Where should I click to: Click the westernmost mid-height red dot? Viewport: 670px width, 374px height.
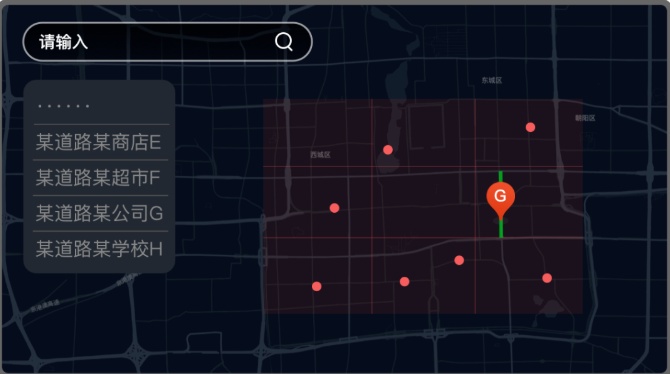point(335,208)
